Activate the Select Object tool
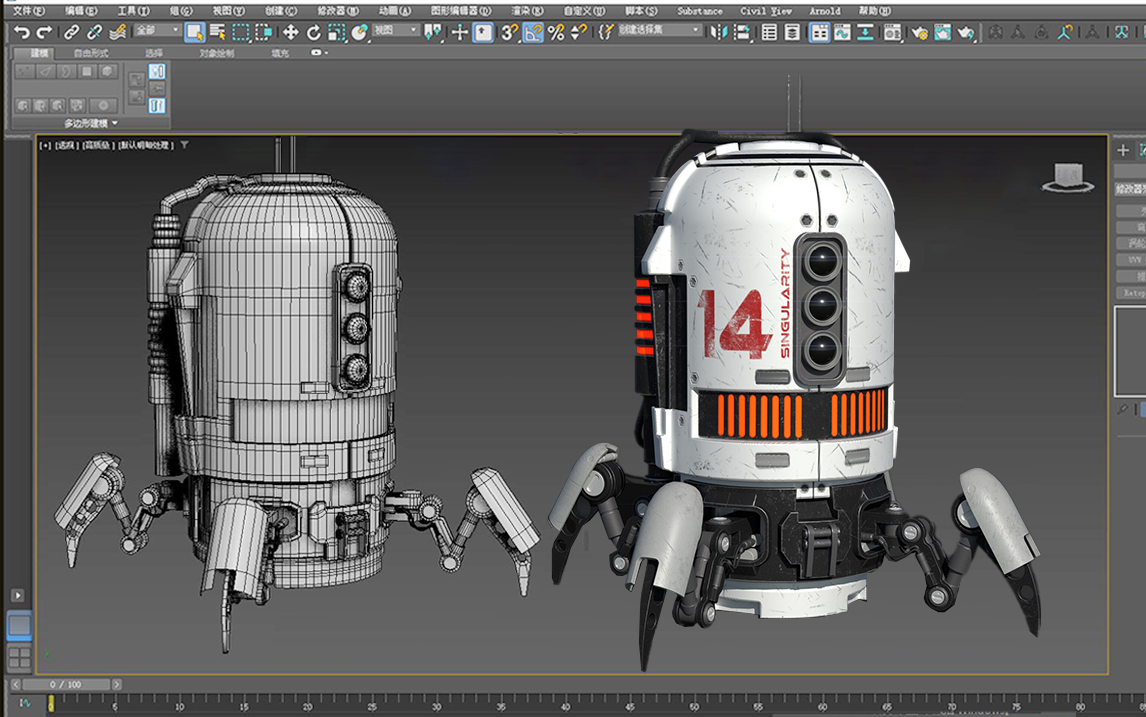Image resolution: width=1146 pixels, height=717 pixels. [x=195, y=32]
